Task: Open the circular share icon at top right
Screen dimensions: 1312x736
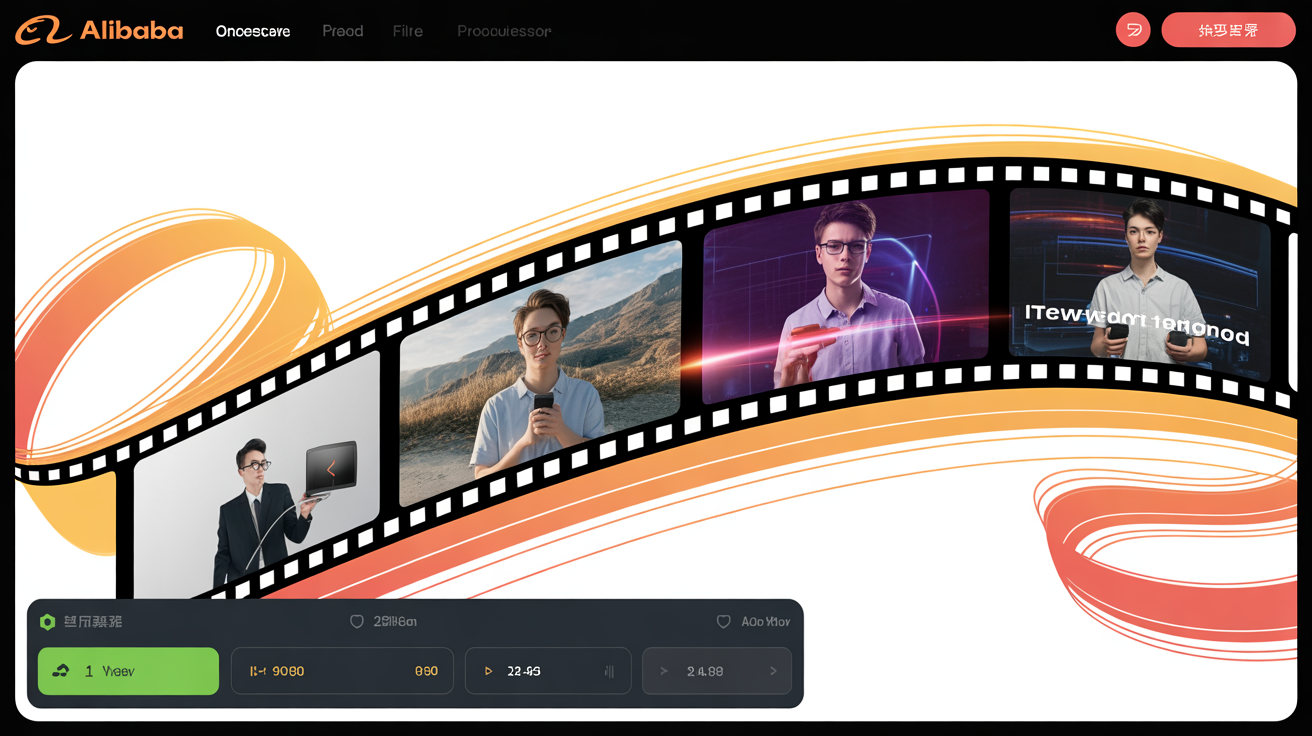Action: pyautogui.click(x=1133, y=30)
